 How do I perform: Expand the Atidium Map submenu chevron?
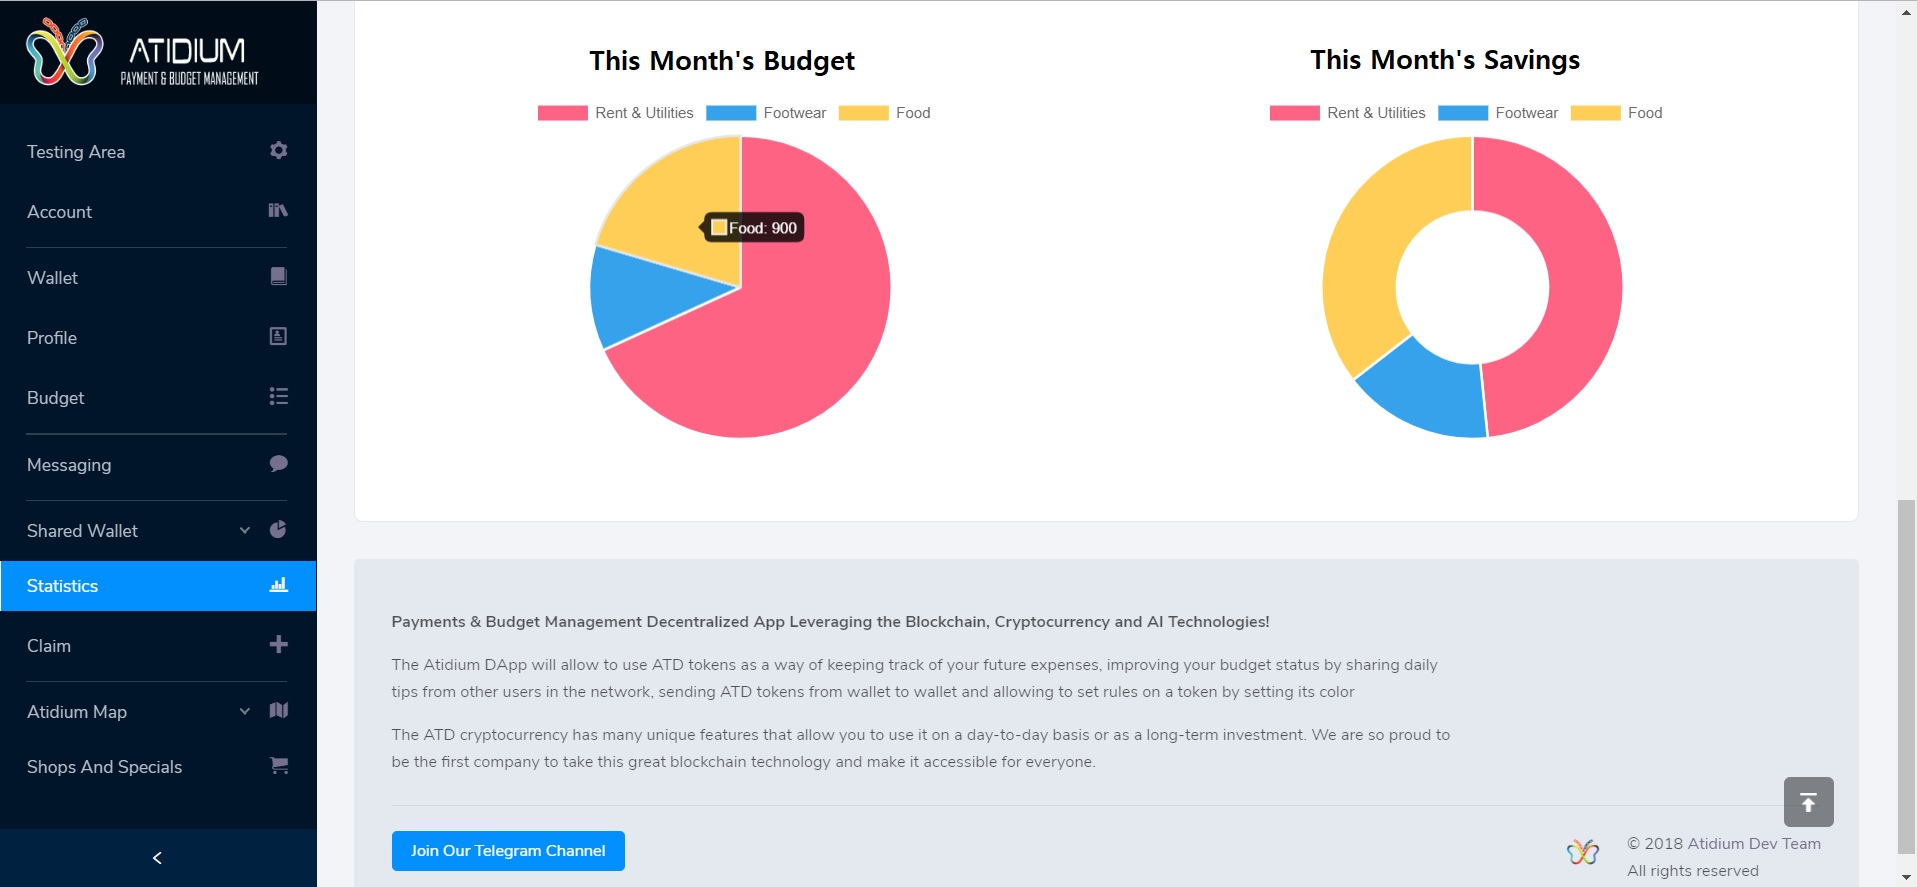[245, 711]
